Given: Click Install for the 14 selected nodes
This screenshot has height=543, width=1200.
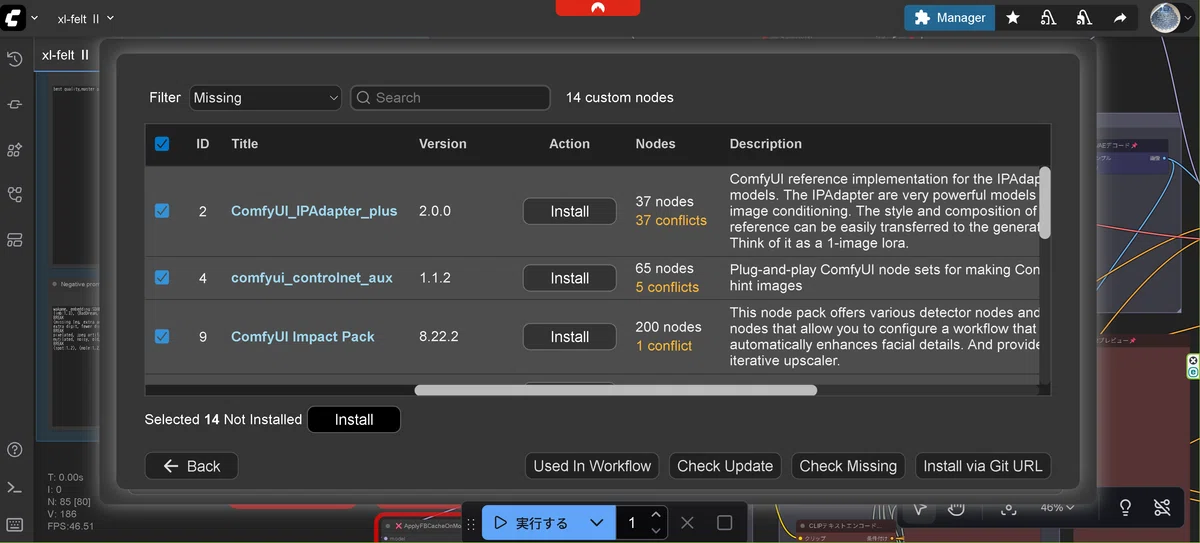Looking at the screenshot, I should point(354,420).
